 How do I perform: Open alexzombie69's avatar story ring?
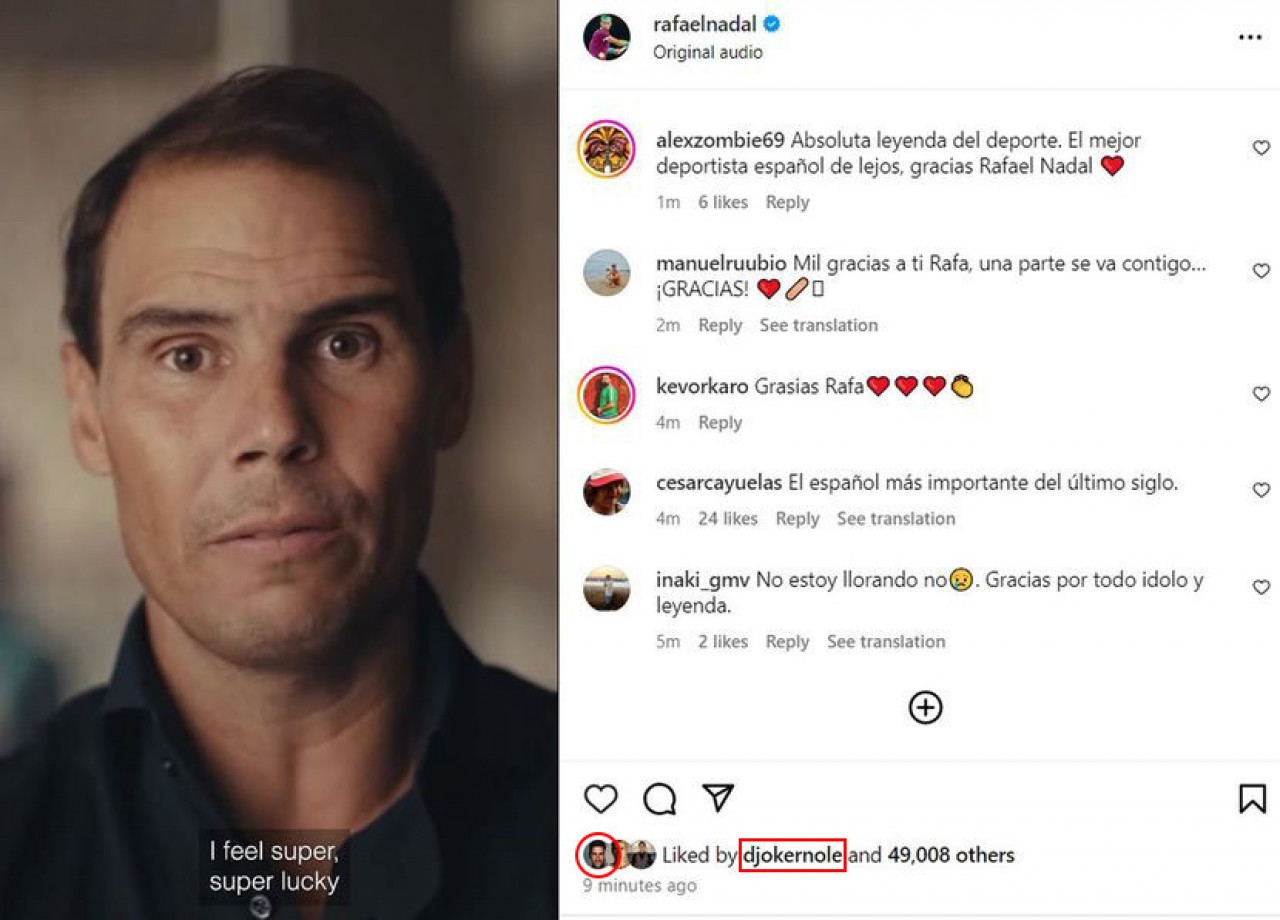607,150
